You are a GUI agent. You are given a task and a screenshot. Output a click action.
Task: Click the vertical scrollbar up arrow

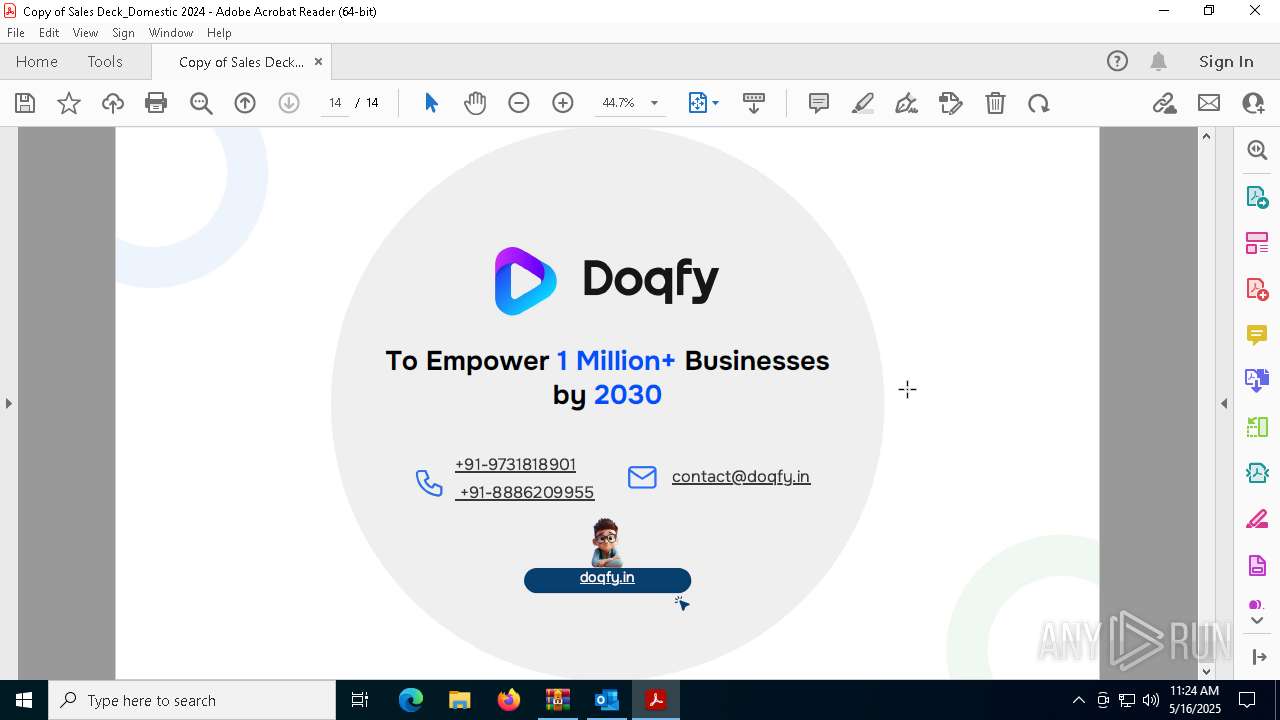coord(1206,136)
